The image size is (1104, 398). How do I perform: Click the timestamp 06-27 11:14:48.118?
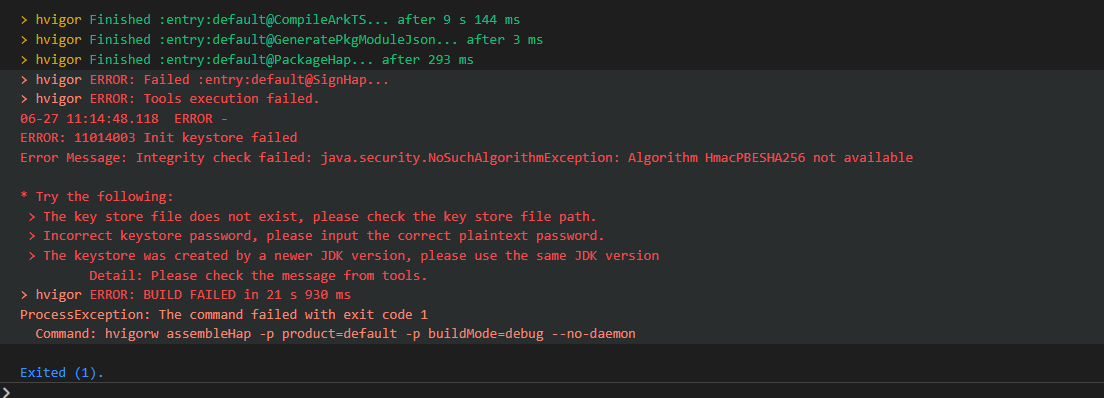[89, 118]
